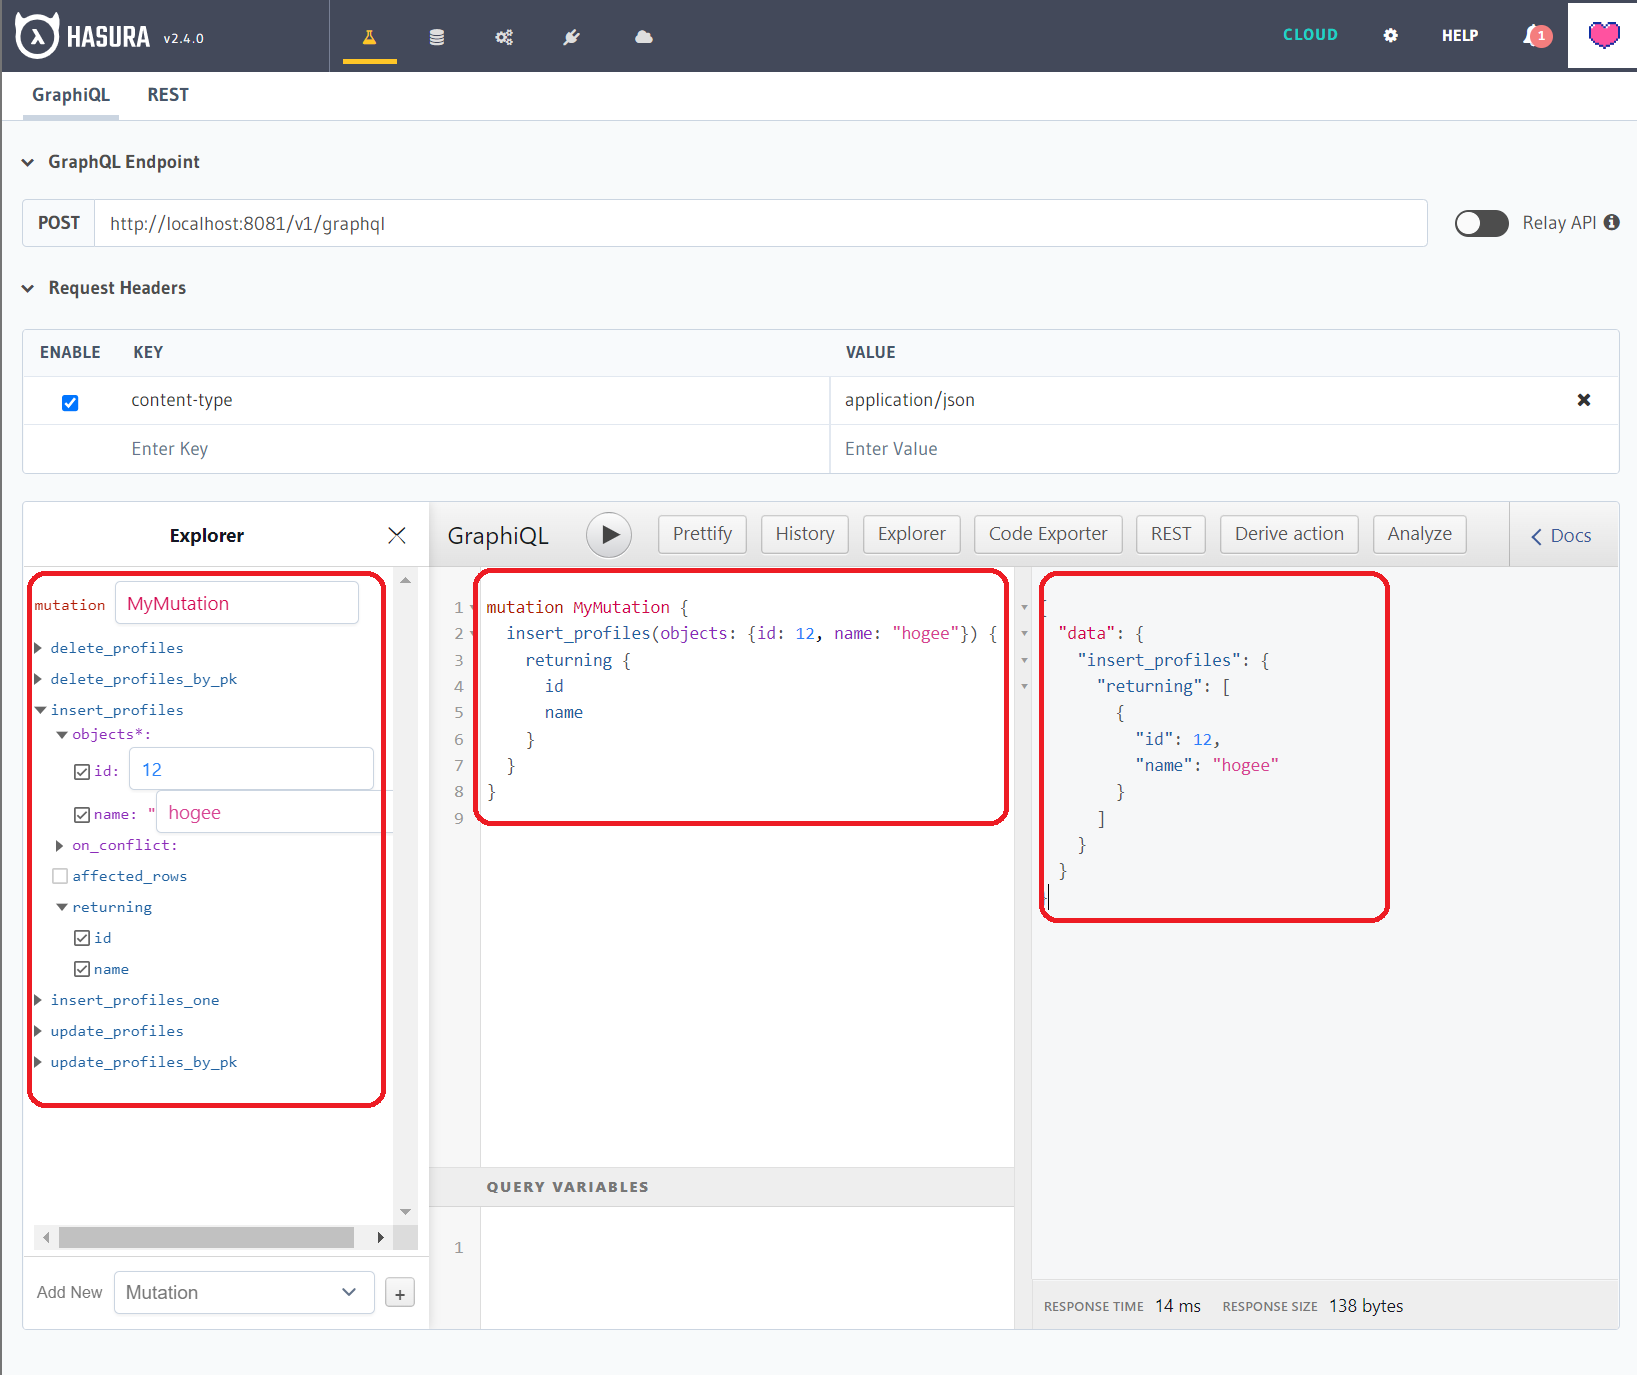Open settings gear icon in header
Screen dimensions: 1637x1375
[1390, 35]
